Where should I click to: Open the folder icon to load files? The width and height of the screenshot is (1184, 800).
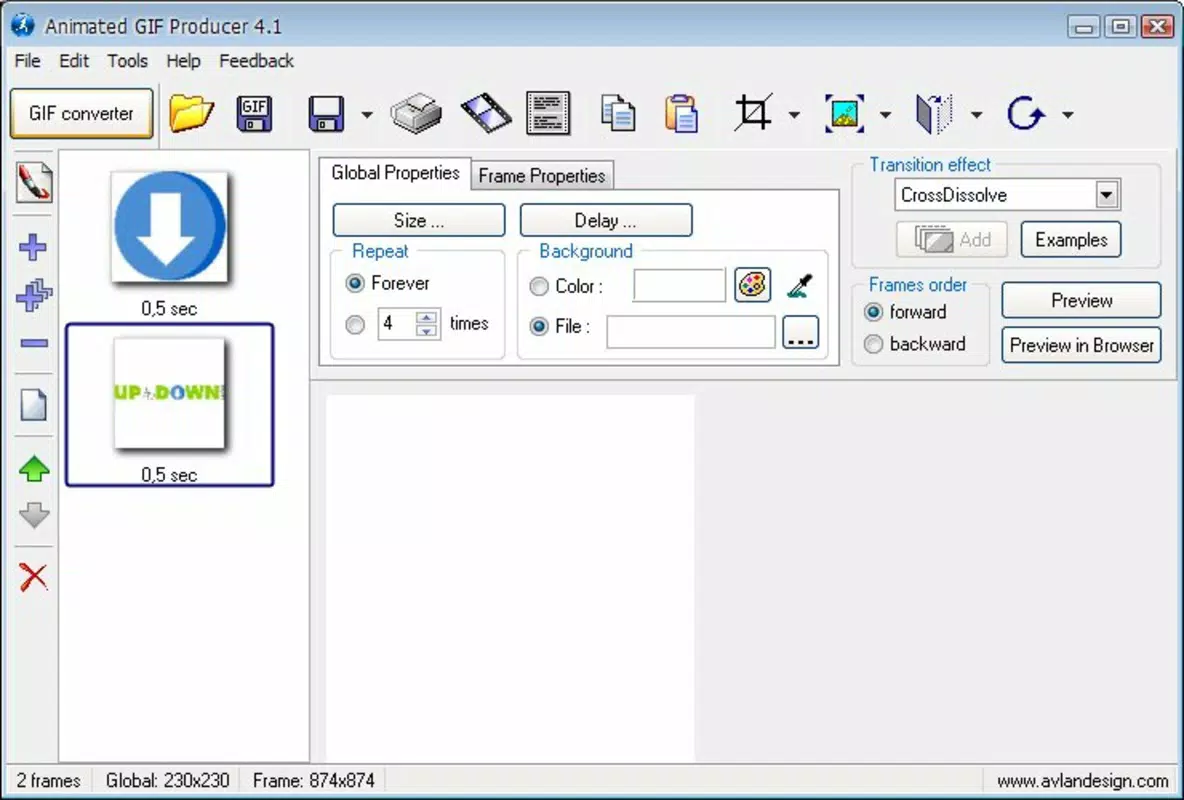click(191, 114)
